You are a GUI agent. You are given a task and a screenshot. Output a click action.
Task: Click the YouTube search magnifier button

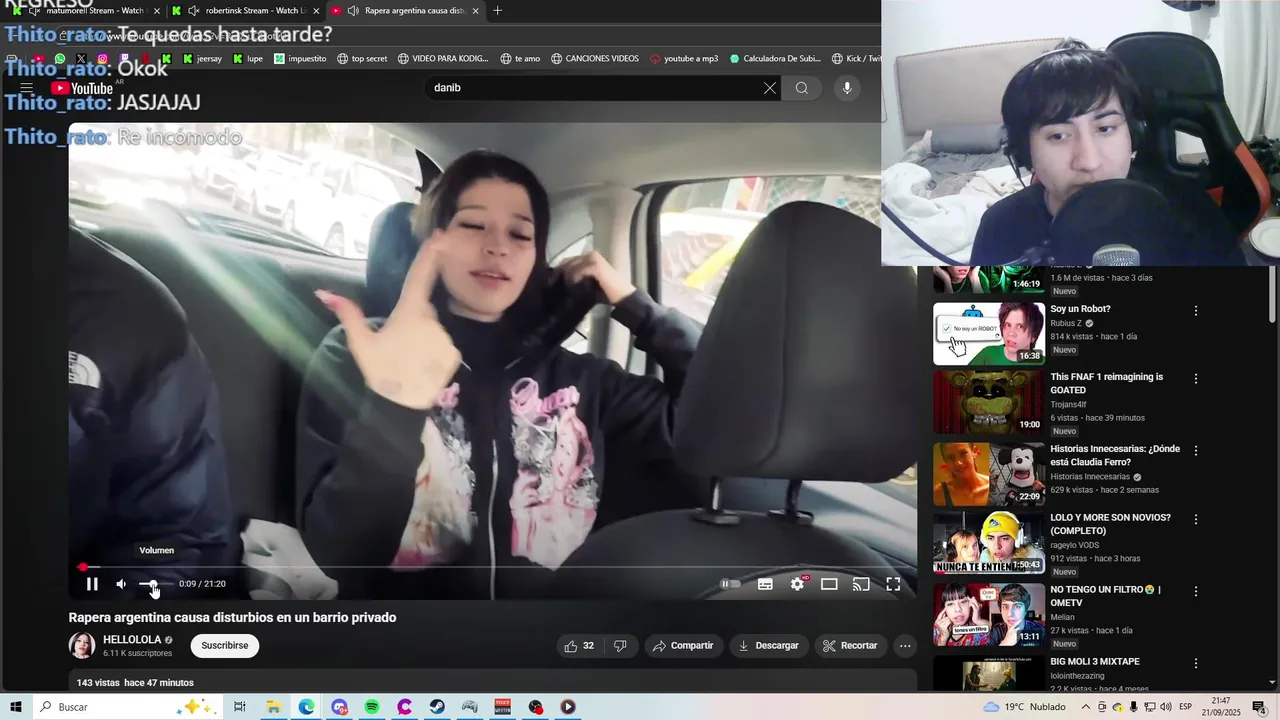(802, 88)
